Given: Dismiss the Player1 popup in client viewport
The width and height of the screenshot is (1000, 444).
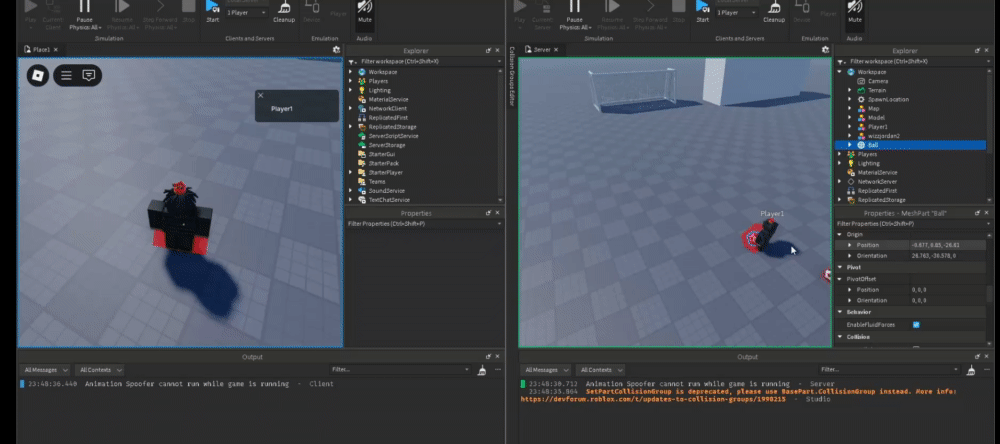Looking at the screenshot, I should click(x=261, y=95).
